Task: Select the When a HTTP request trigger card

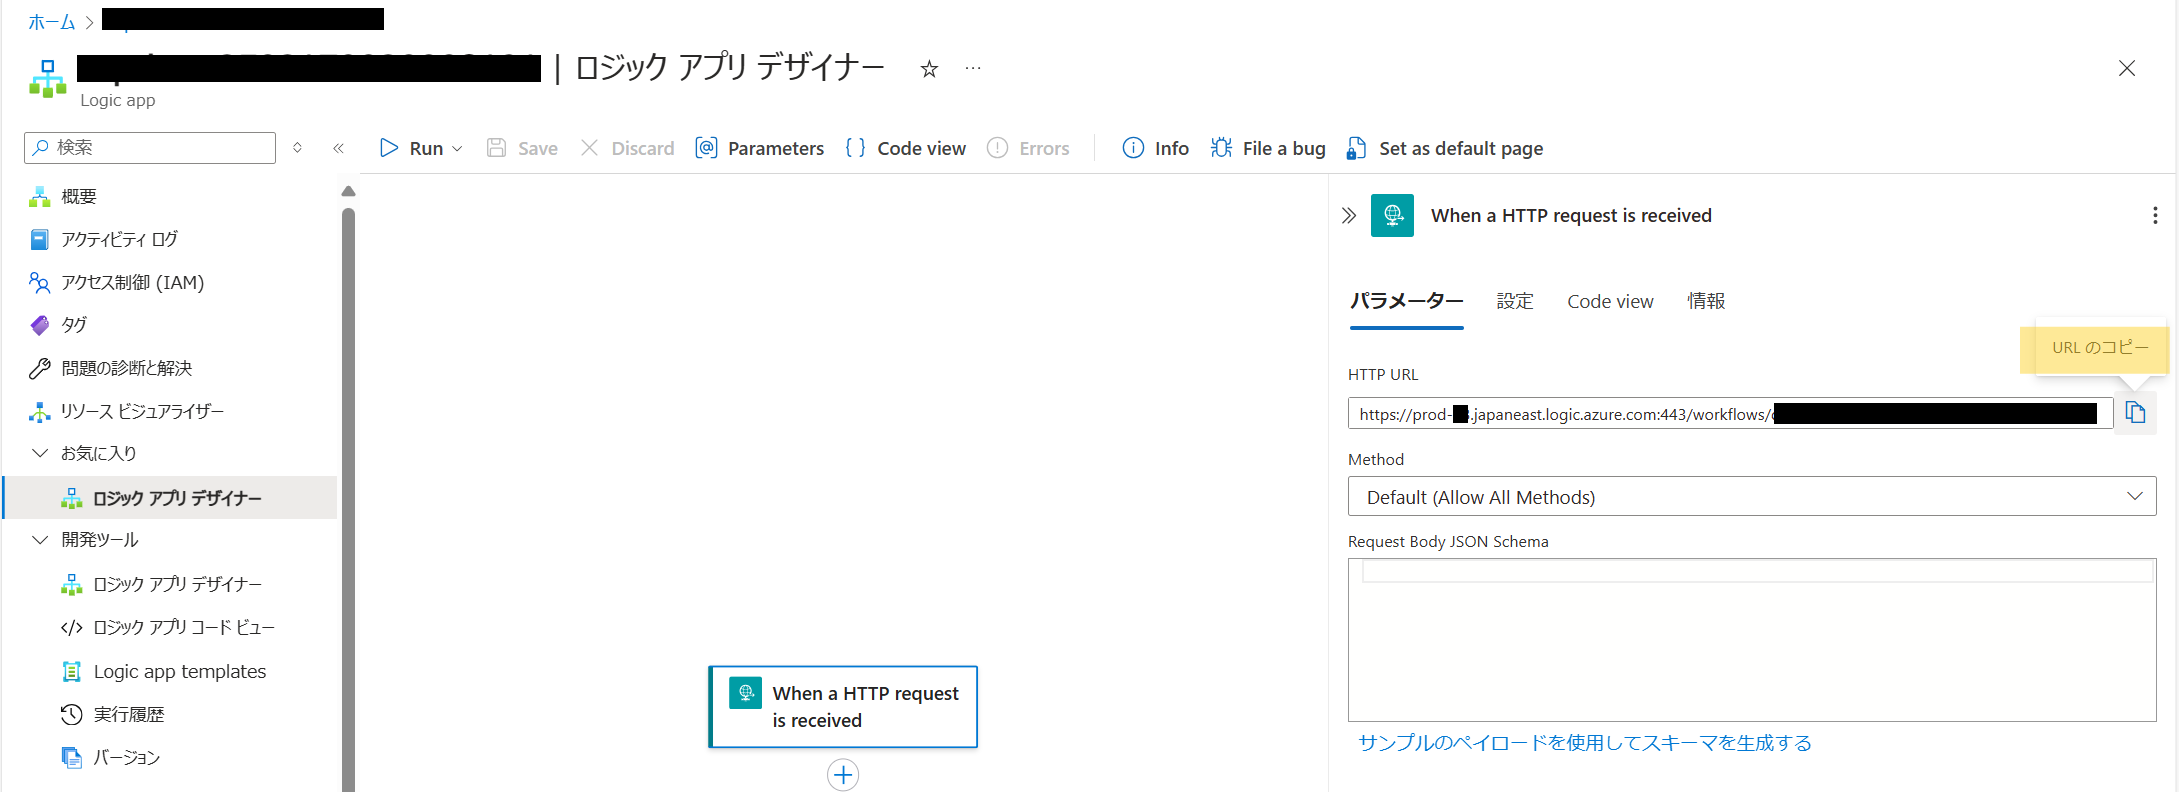Action: tap(843, 707)
